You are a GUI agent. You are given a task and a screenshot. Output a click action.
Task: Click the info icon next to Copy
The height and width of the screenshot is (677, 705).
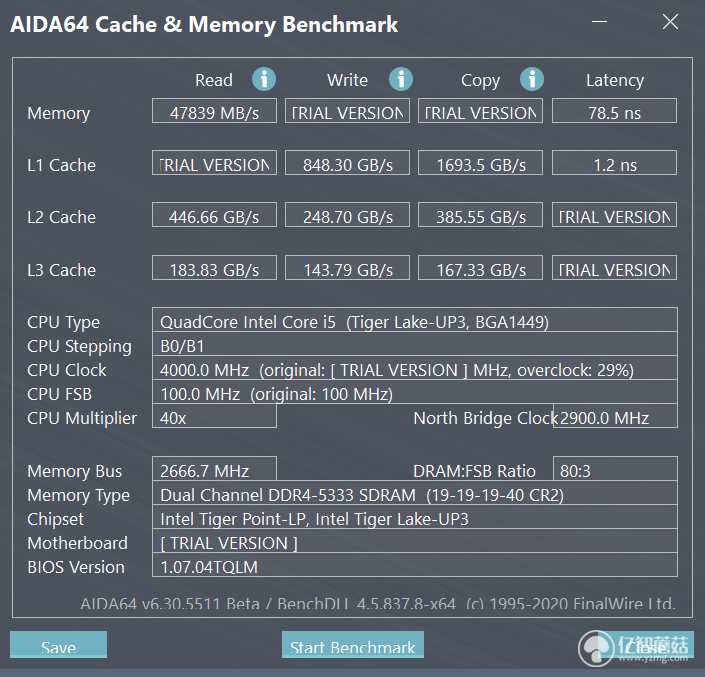point(532,79)
